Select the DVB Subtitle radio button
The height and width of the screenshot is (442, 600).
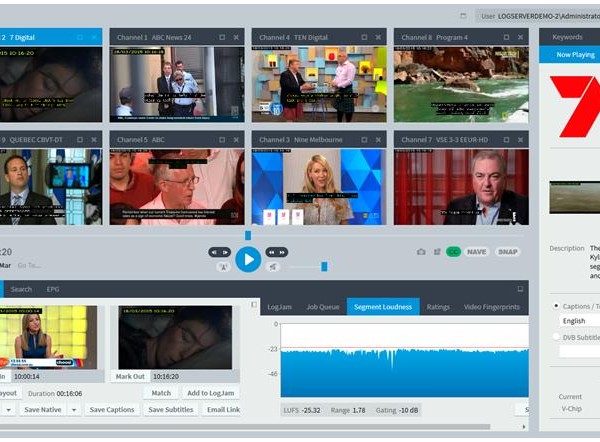556,337
